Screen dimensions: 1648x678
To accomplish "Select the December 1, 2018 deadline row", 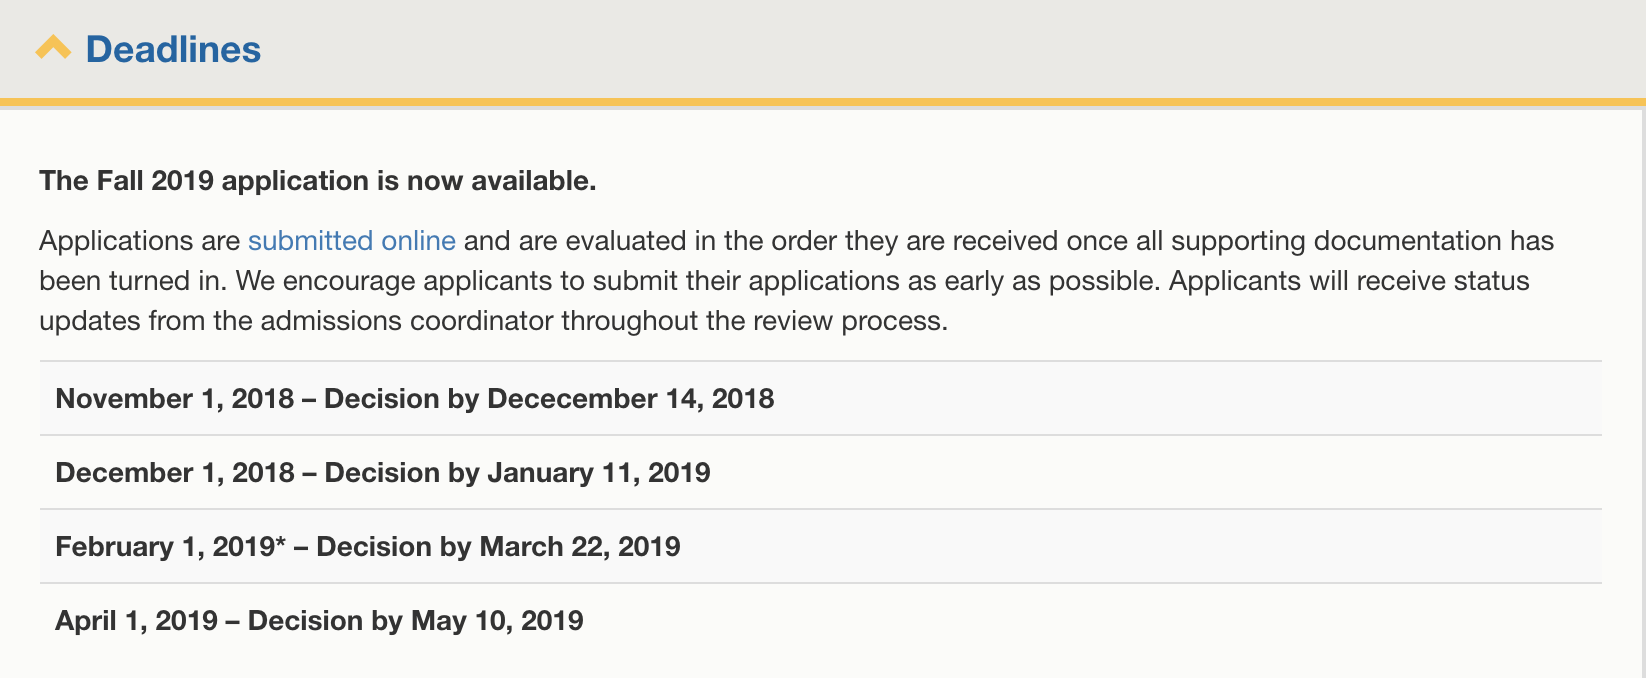I will coord(383,472).
